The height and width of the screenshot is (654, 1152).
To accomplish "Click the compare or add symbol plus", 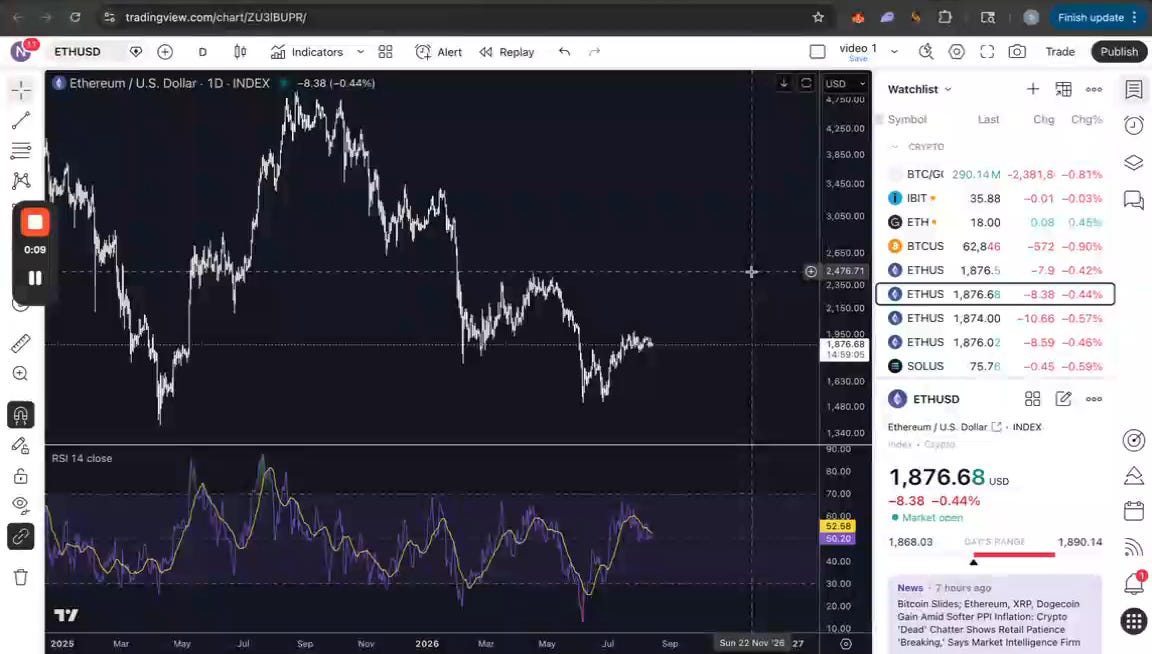I will click(165, 51).
